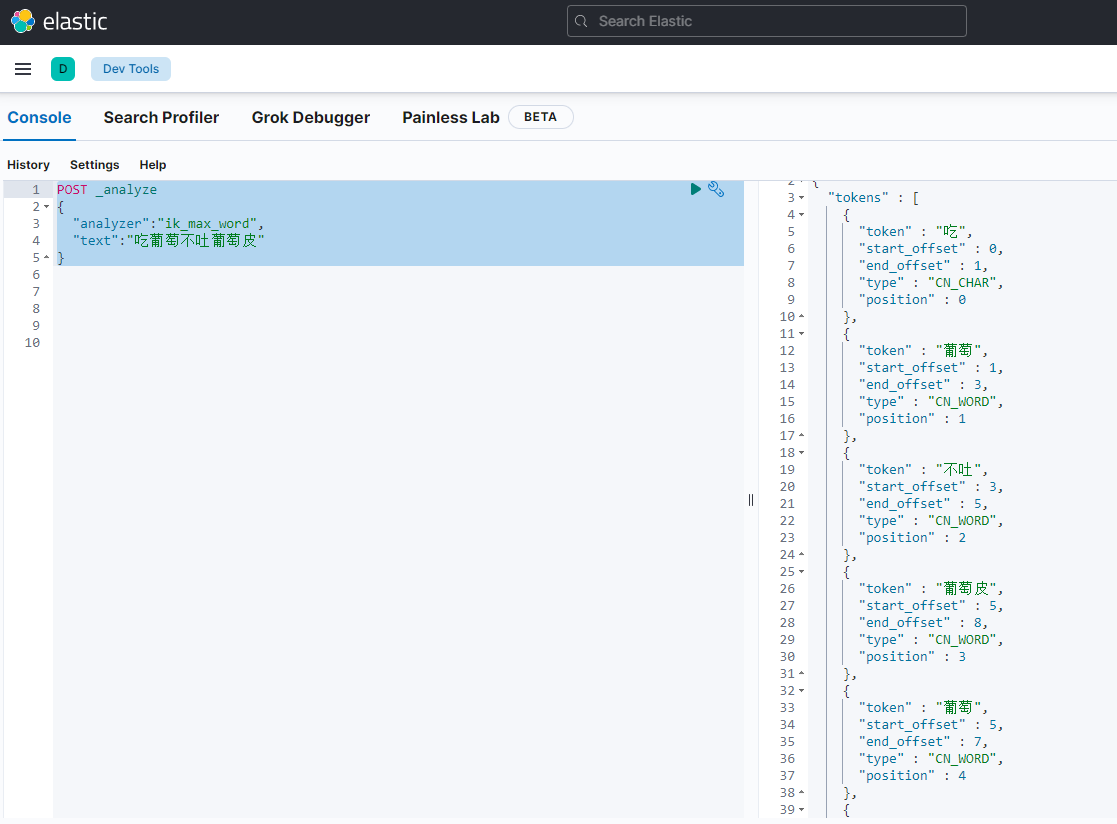The height and width of the screenshot is (824, 1117).
Task: Open the Dev Tools breadcrumb
Action: [x=131, y=69]
